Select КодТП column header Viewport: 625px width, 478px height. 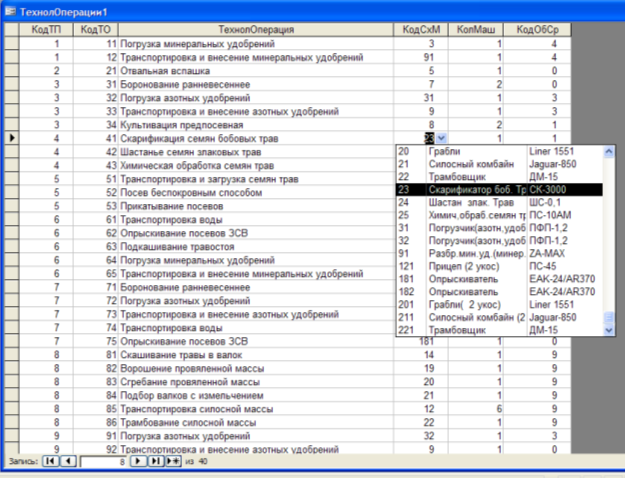(46, 30)
